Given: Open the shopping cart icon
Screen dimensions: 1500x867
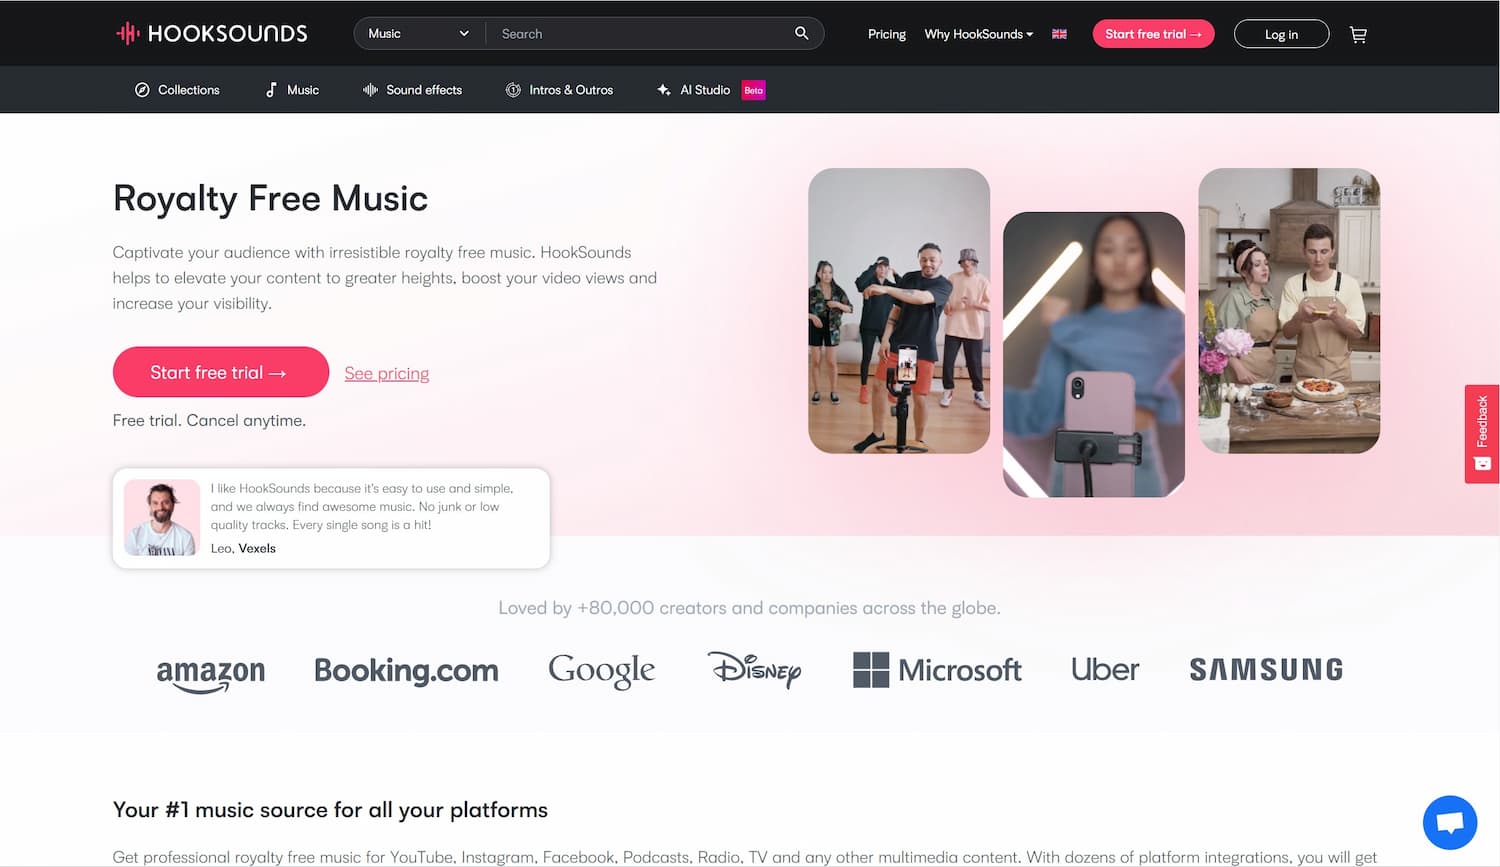Looking at the screenshot, I should click(1358, 34).
